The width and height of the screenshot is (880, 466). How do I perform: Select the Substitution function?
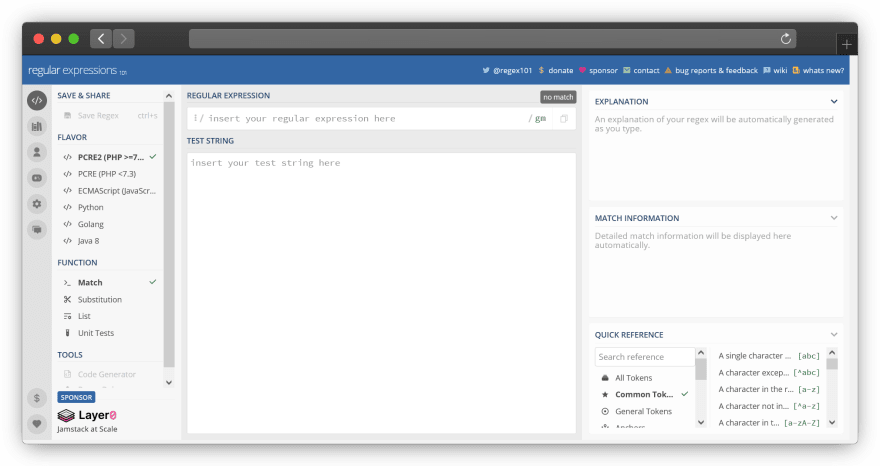point(109,299)
